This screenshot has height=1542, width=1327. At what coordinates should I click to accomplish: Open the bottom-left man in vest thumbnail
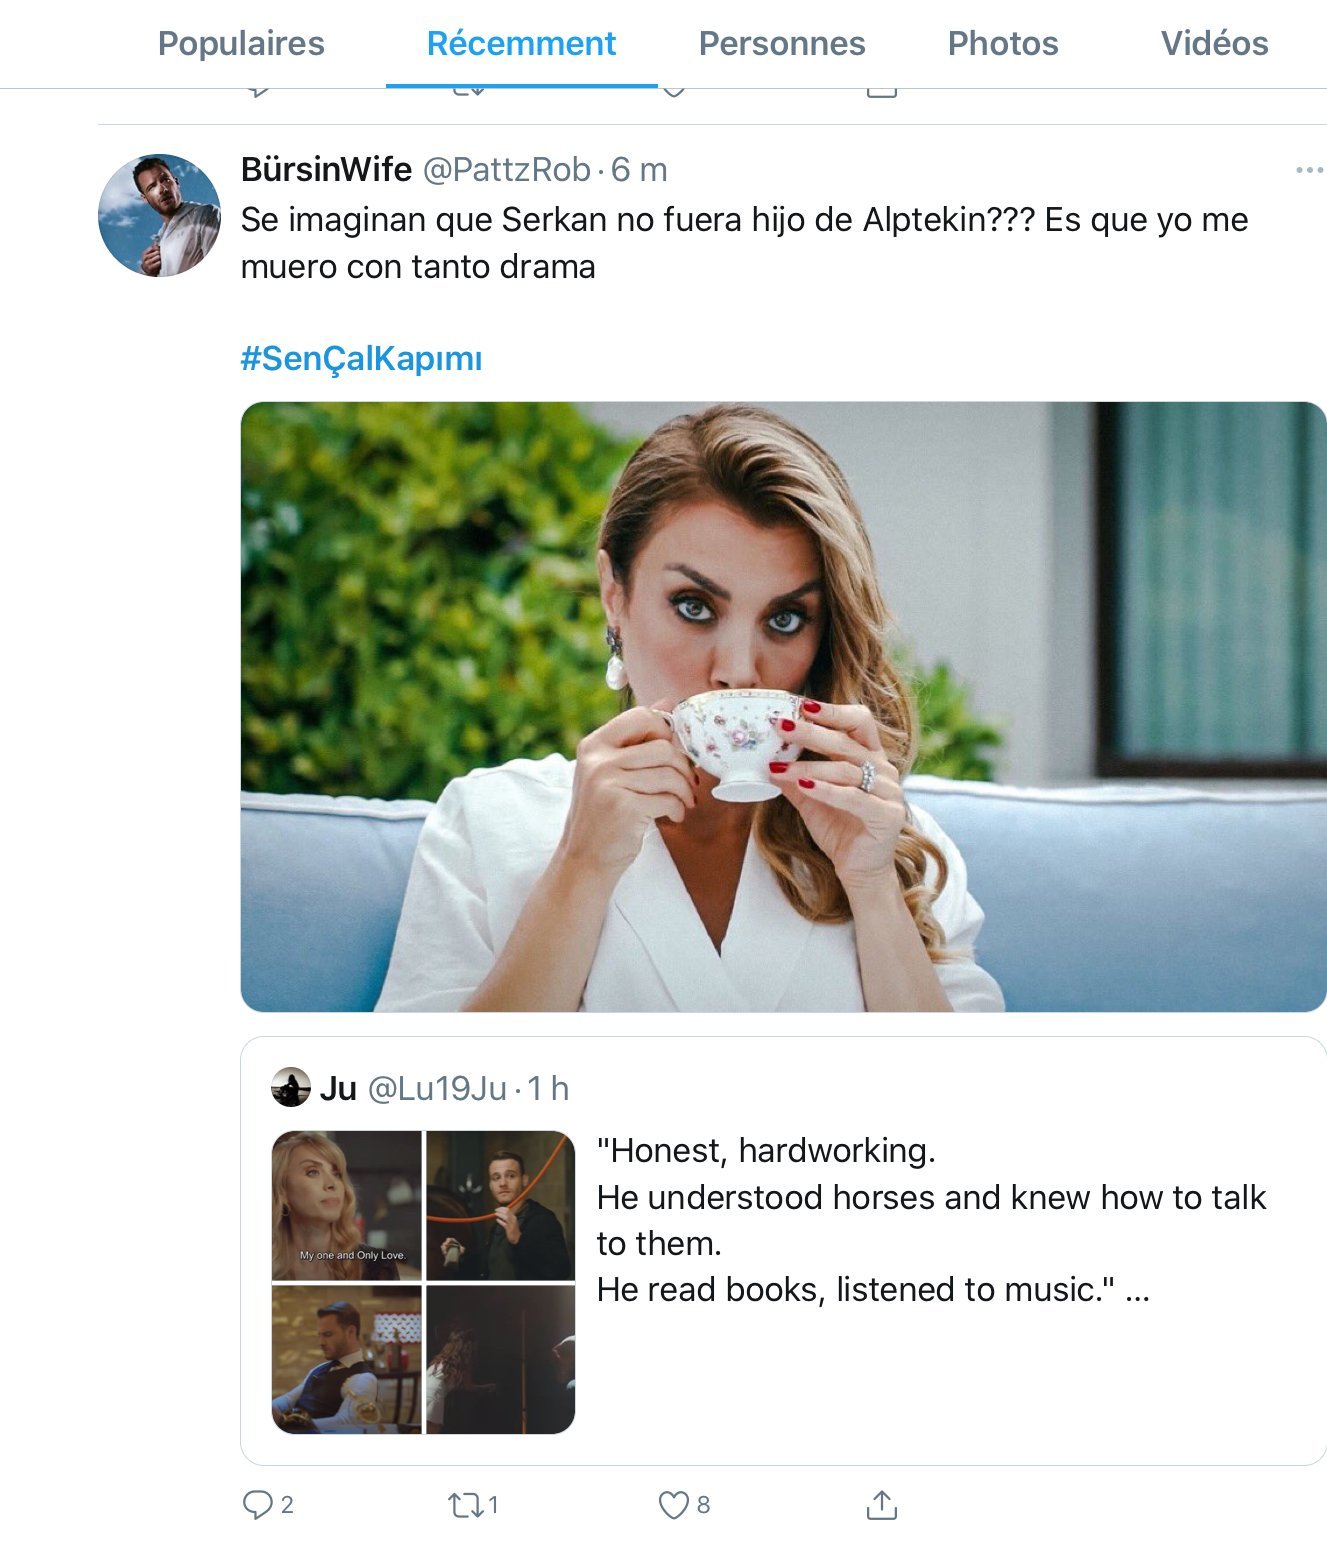pos(347,1359)
